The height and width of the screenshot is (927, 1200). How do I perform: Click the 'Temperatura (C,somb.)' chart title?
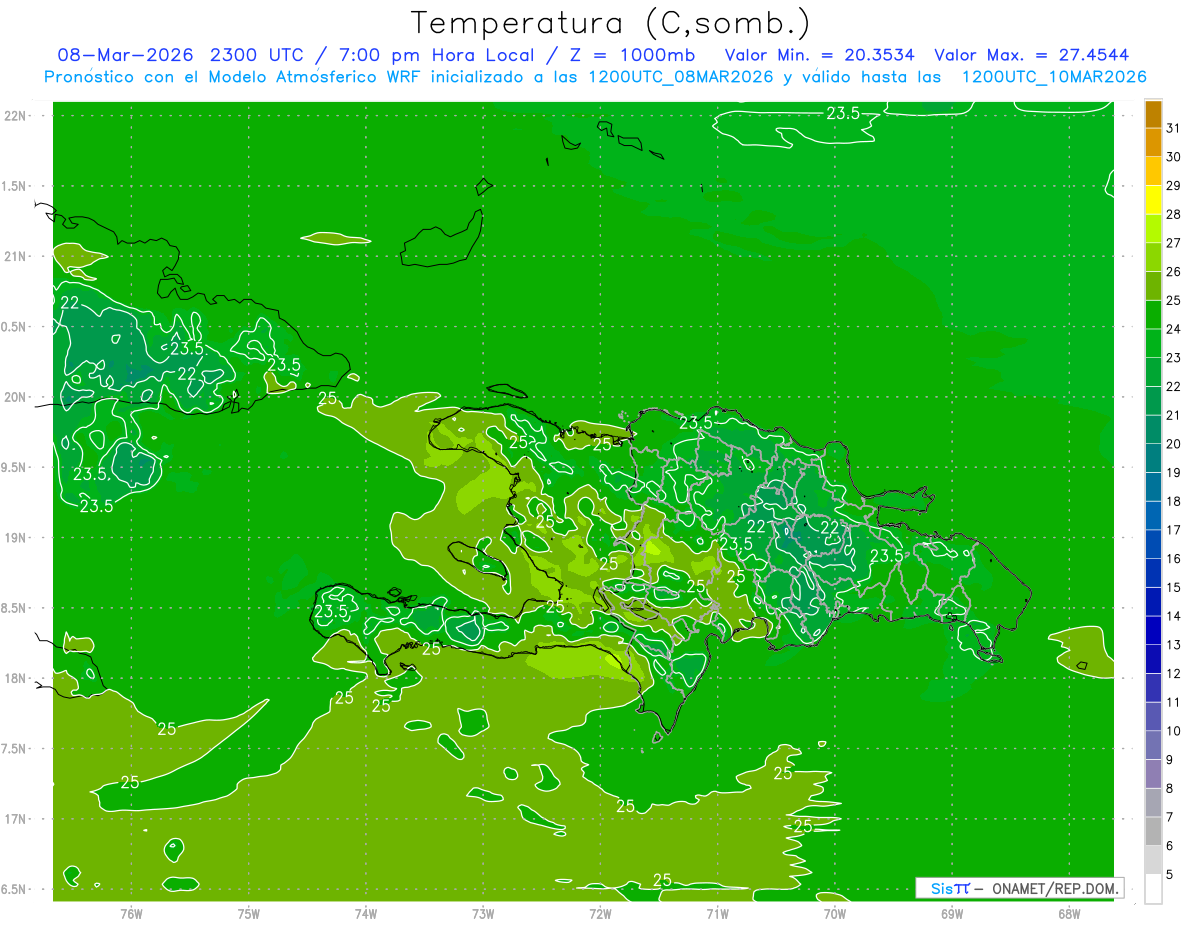point(610,23)
